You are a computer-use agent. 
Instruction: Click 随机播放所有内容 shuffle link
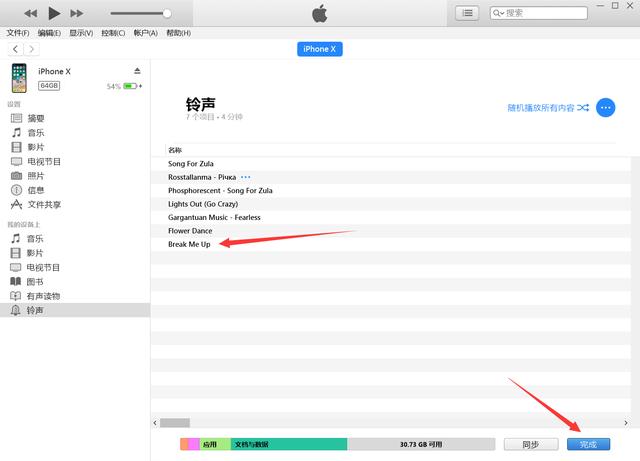pyautogui.click(x=548, y=108)
